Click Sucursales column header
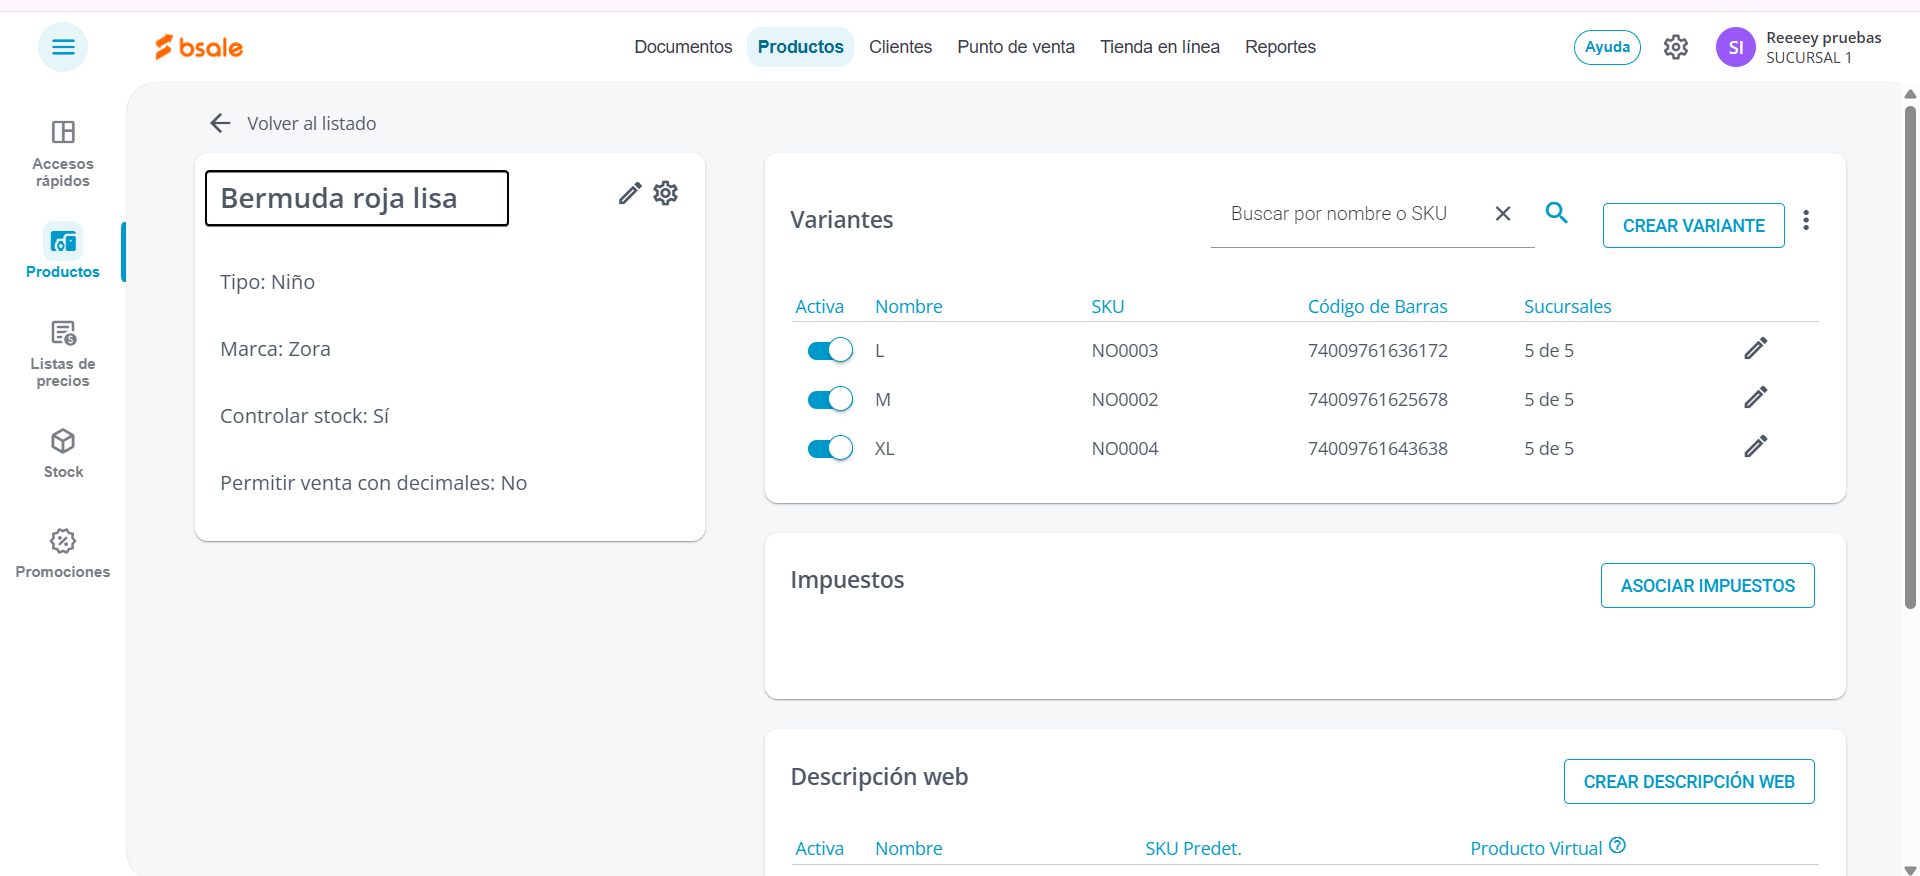The width and height of the screenshot is (1920, 876). pos(1567,307)
